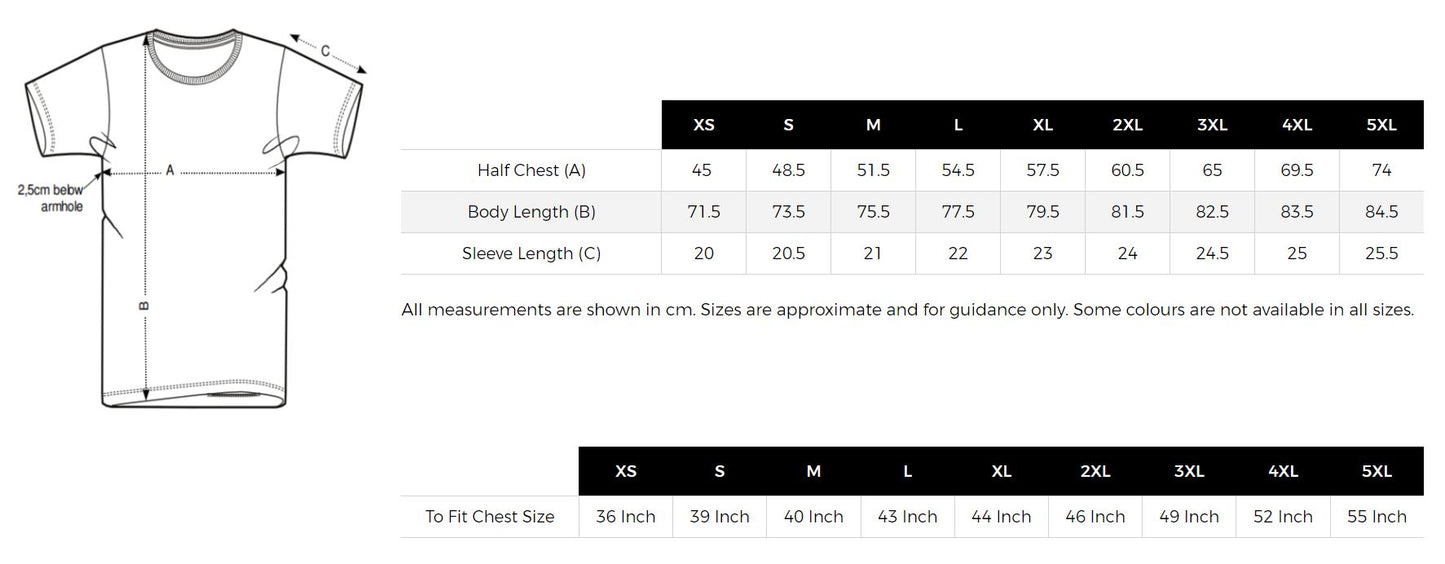Click the 48.5 Half Chest value
This screenshot has height=564, width=1445.
788,170
